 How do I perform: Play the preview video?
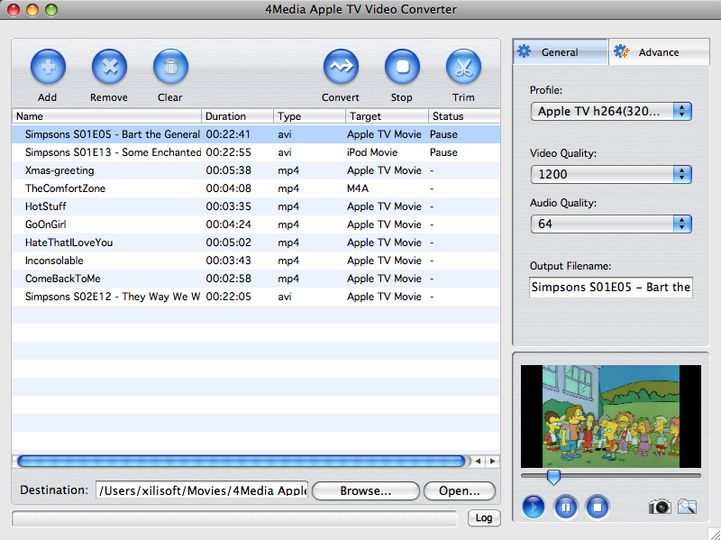click(x=533, y=507)
